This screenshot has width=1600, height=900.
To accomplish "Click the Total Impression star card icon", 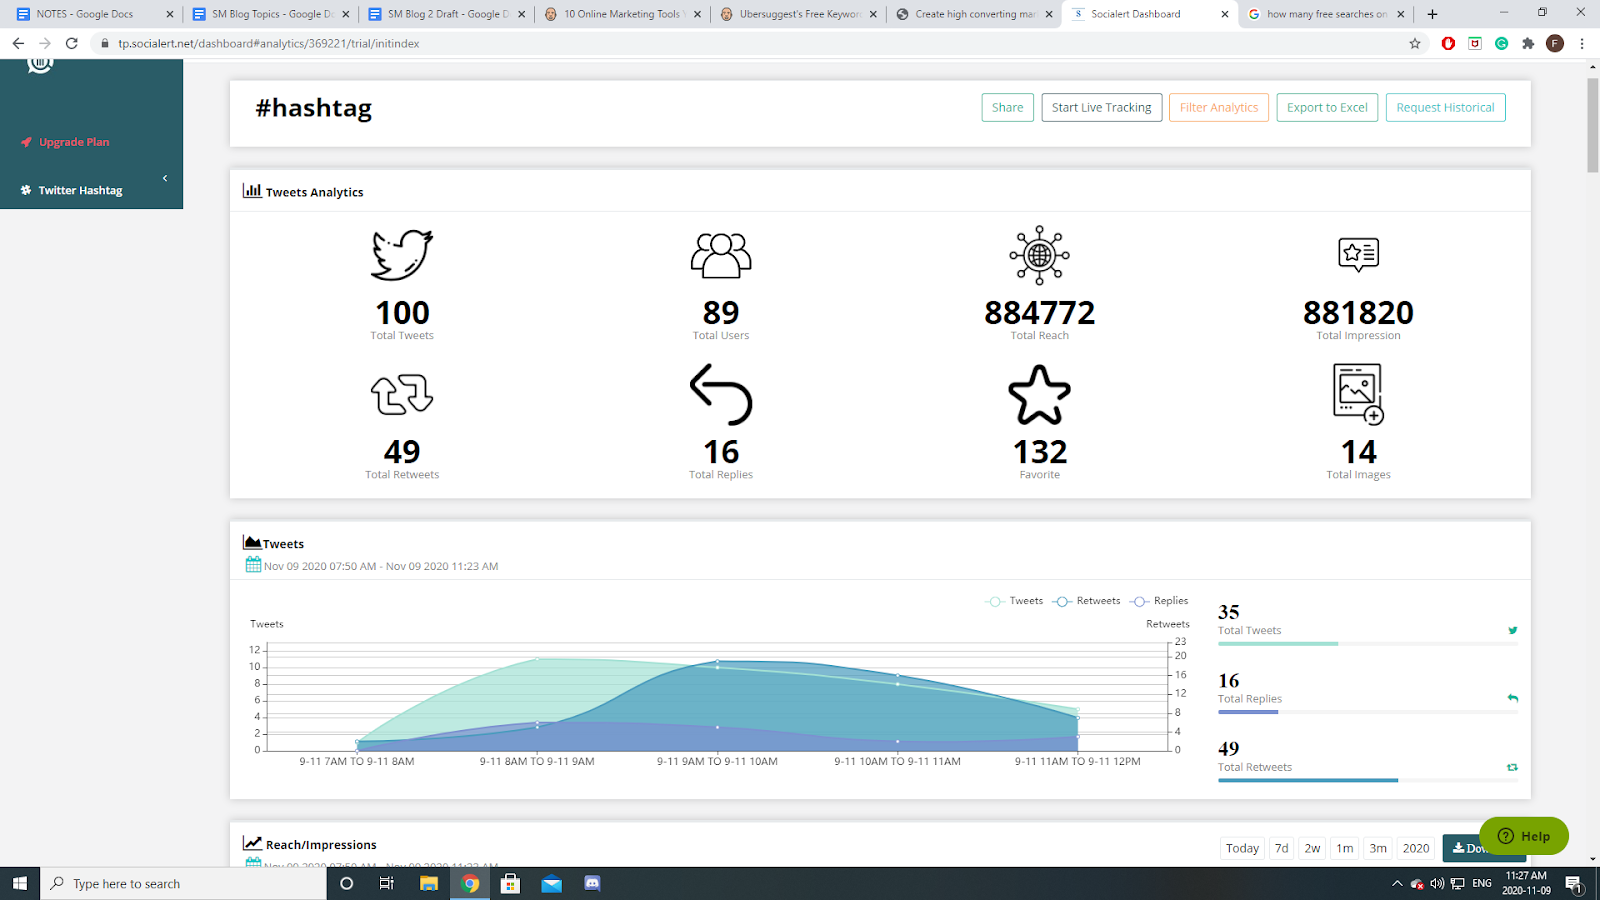I will click(1358, 254).
